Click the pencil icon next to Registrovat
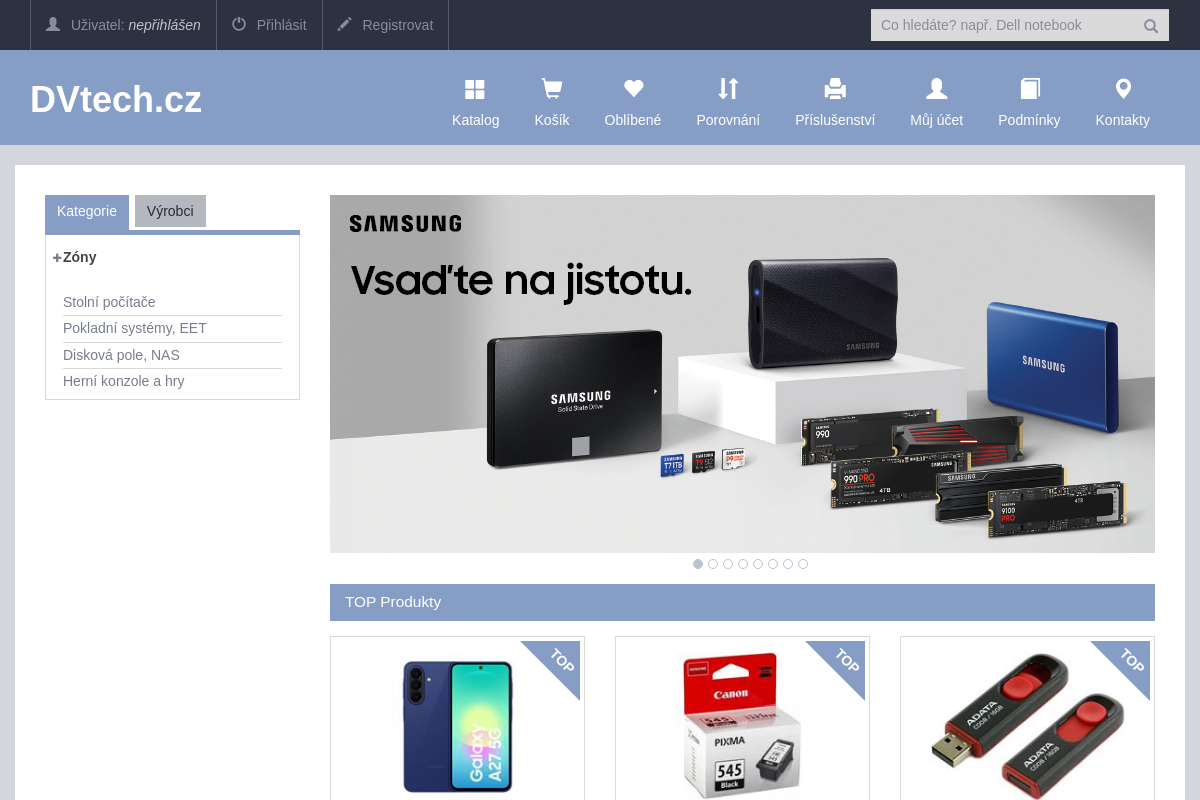 pyautogui.click(x=345, y=24)
